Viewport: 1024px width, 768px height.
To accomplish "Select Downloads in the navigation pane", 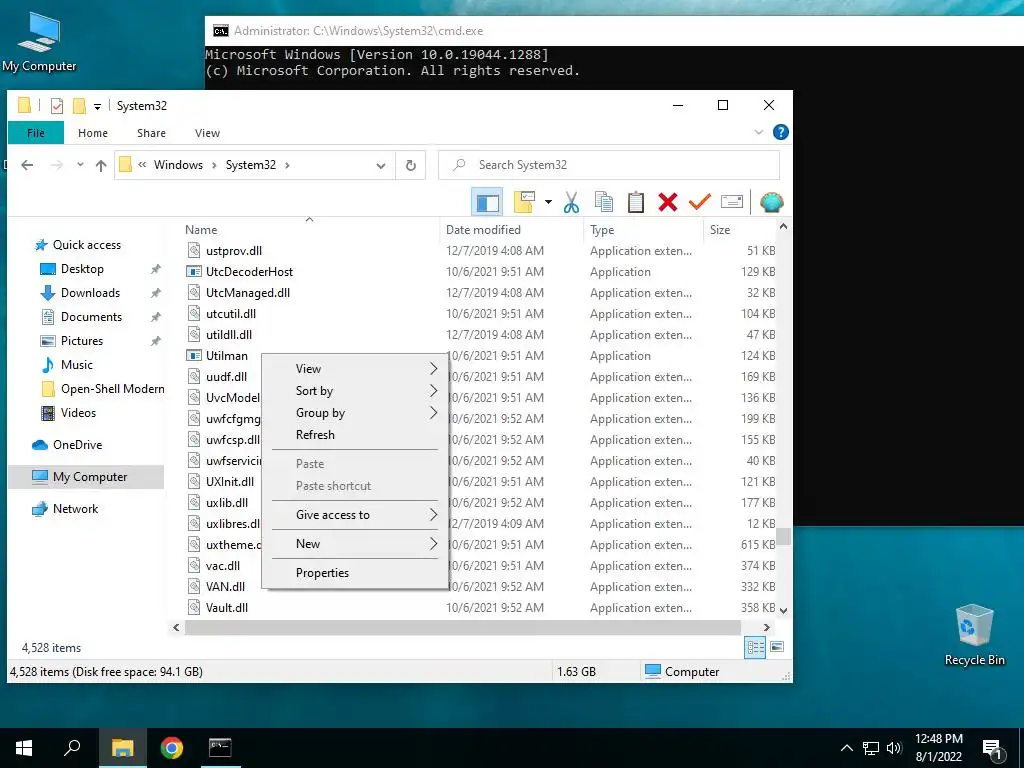I will coord(90,293).
